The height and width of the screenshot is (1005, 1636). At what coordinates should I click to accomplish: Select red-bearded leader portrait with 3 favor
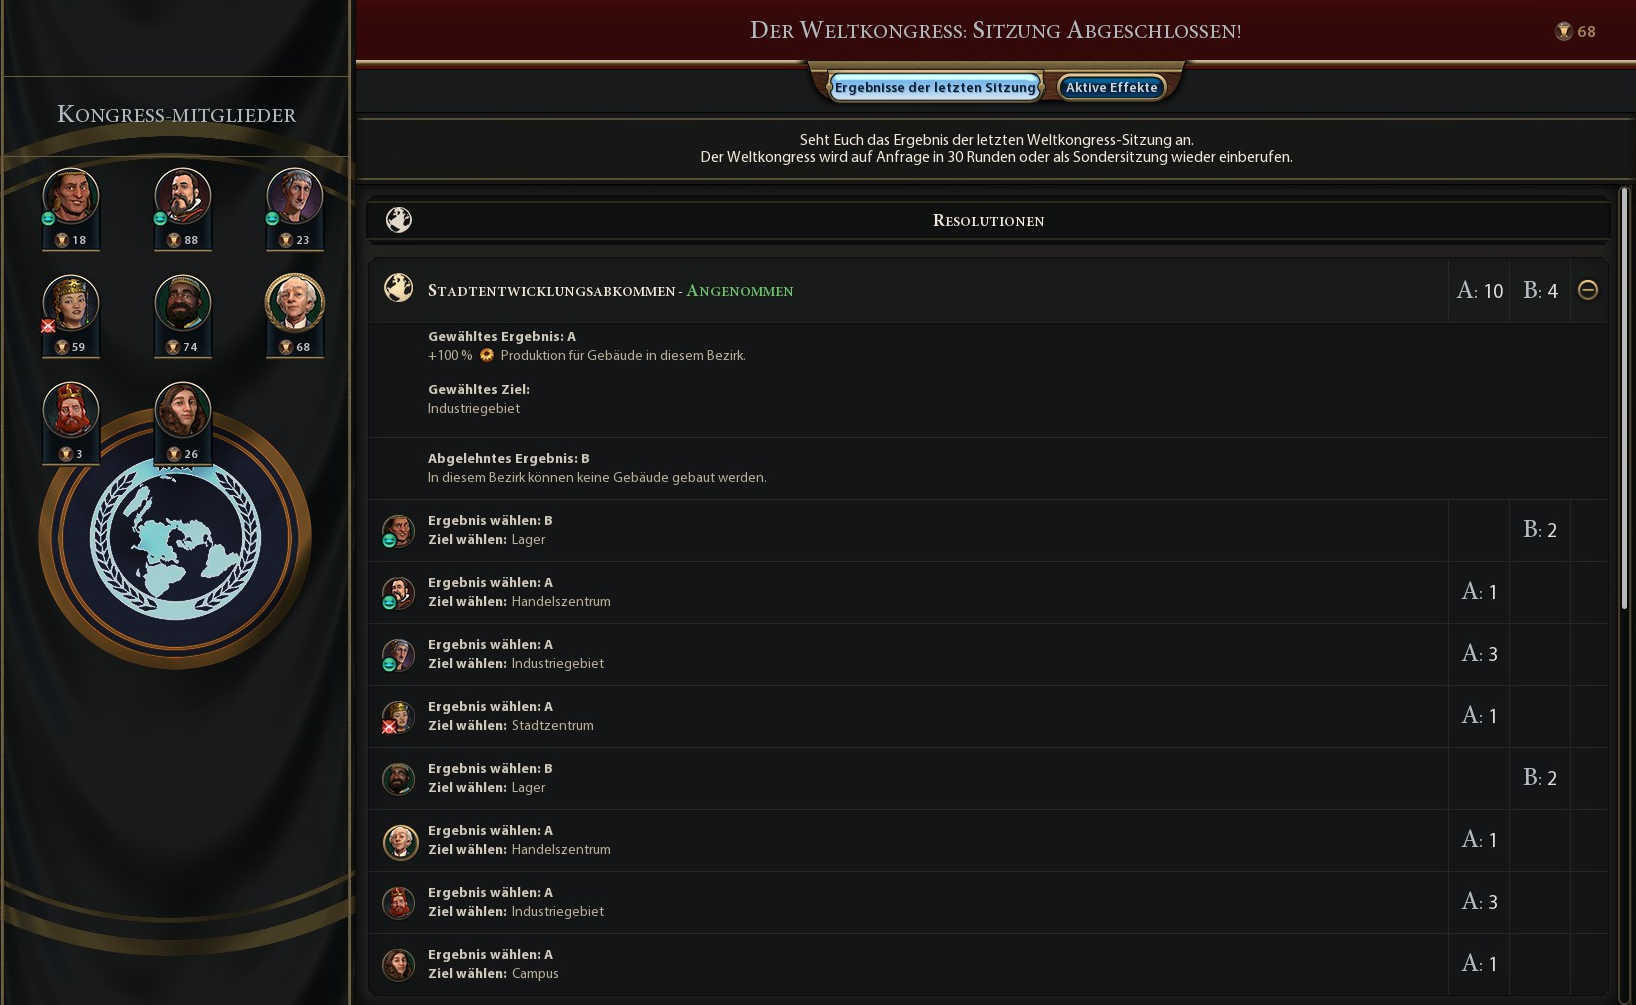coord(71,410)
